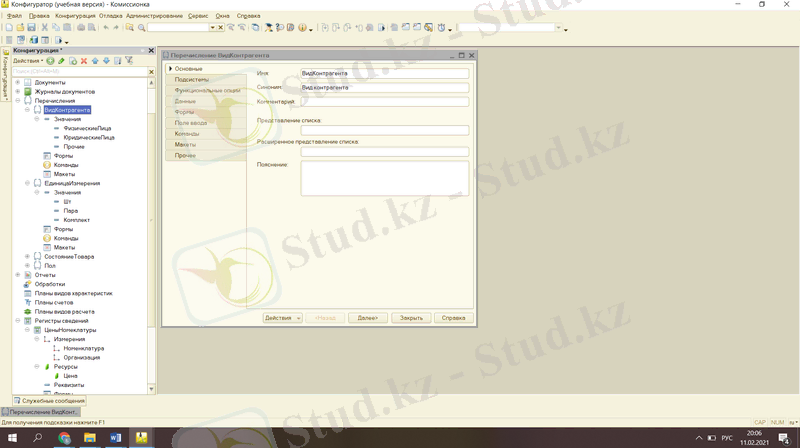Viewport: 800px width, 448px height.
Task: Move the object down with the blue down arrow
Action: point(106,61)
